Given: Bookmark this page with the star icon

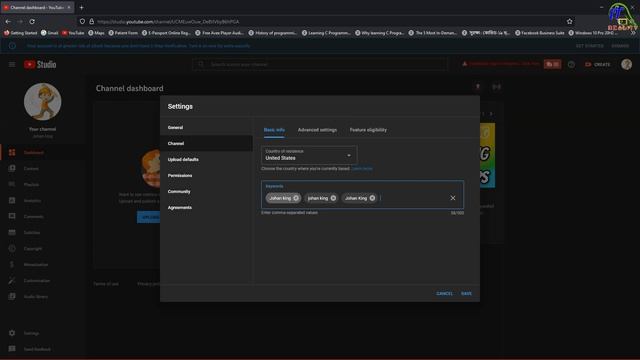Looking at the screenshot, I should [569, 21].
